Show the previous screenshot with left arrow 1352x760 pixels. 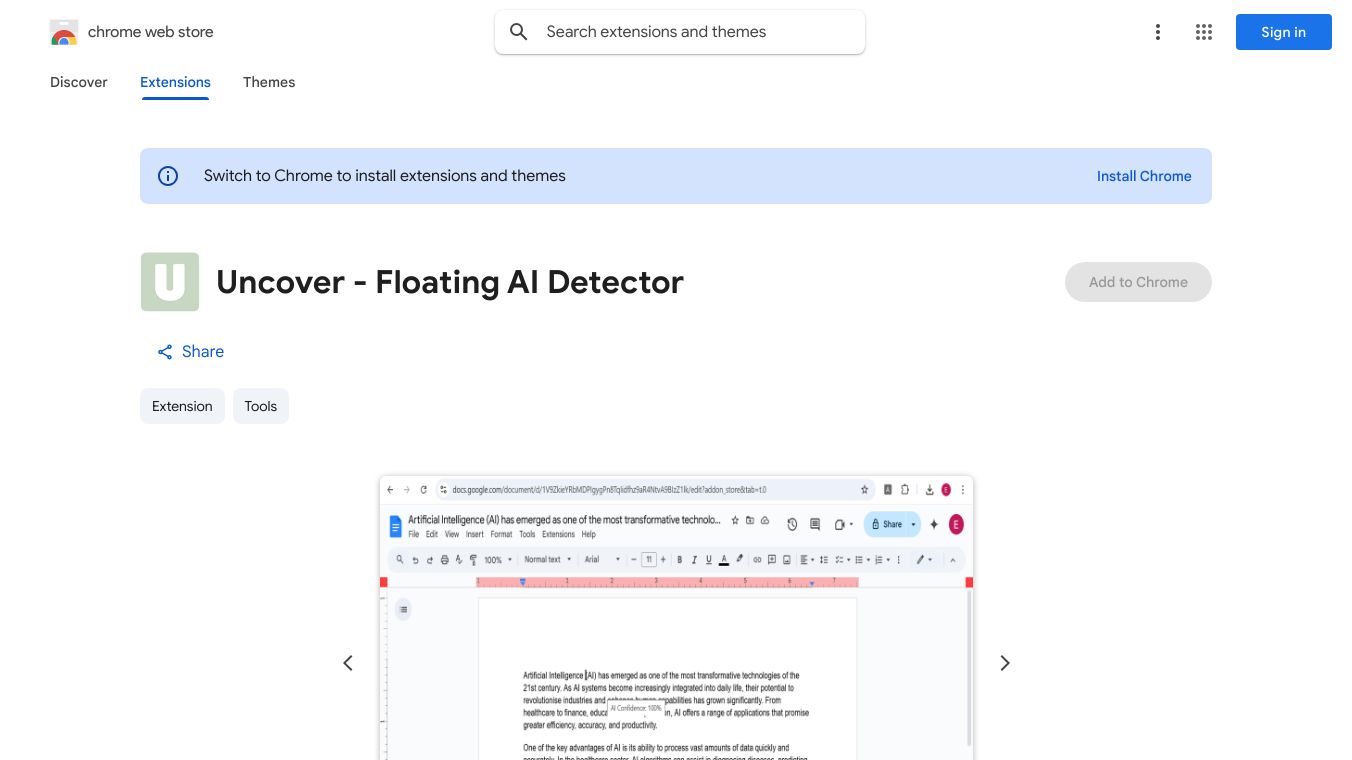point(348,663)
